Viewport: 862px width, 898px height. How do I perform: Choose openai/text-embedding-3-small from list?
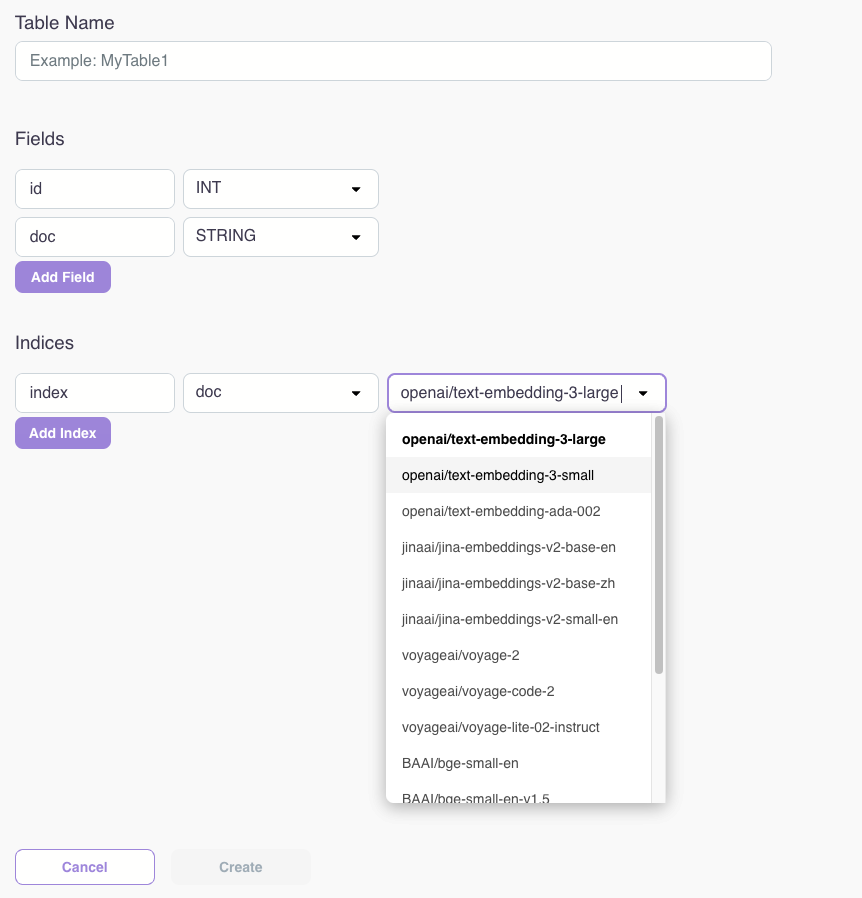(x=498, y=475)
